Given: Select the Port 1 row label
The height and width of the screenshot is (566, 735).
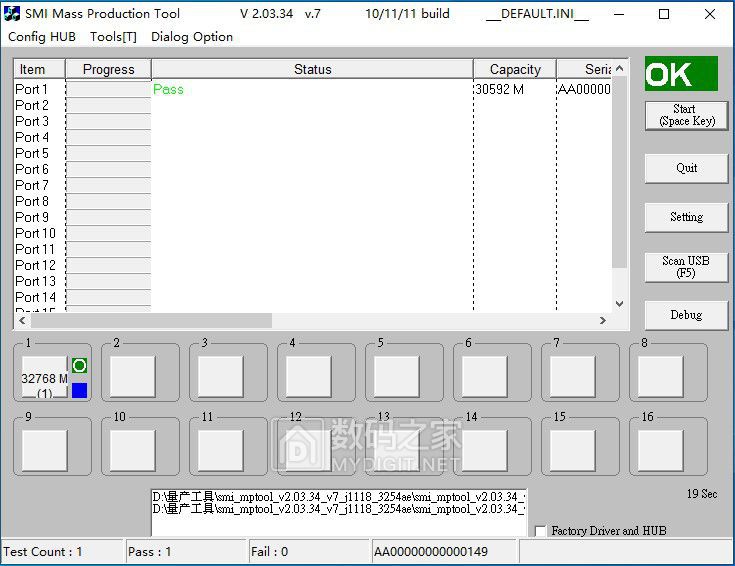Looking at the screenshot, I should (31, 89).
